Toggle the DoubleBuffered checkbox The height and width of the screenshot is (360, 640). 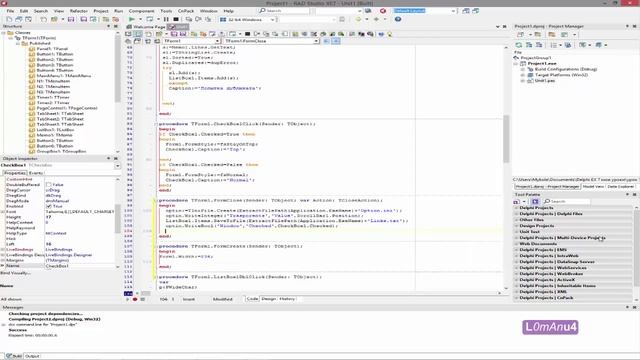pyautogui.click(x=49, y=184)
